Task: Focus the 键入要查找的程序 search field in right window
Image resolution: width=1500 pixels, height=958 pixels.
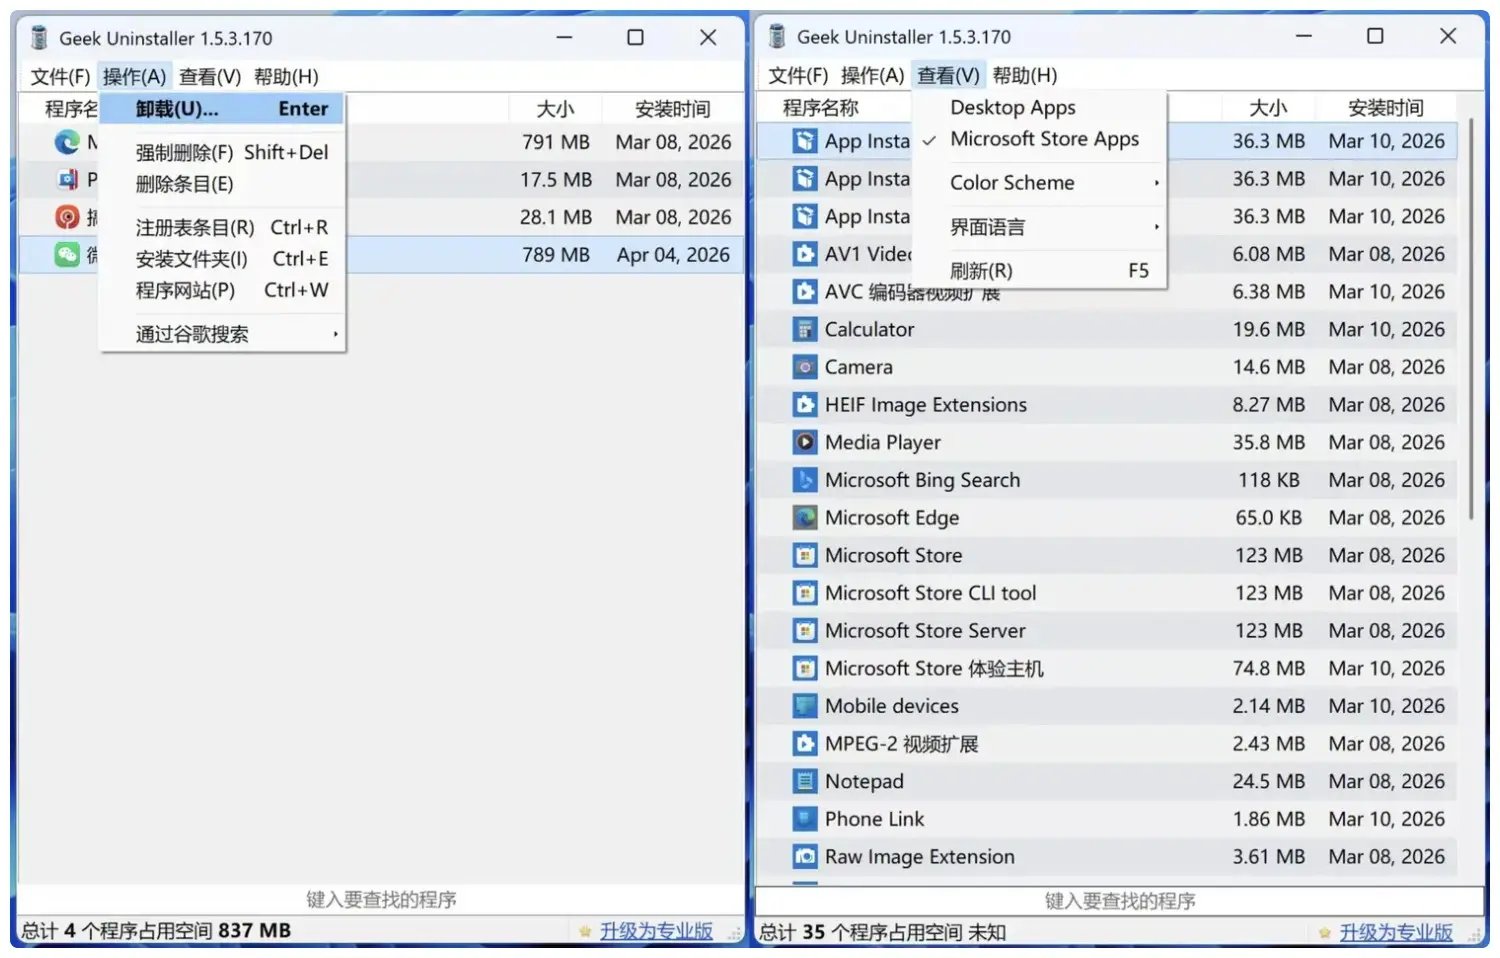Action: coord(1120,901)
